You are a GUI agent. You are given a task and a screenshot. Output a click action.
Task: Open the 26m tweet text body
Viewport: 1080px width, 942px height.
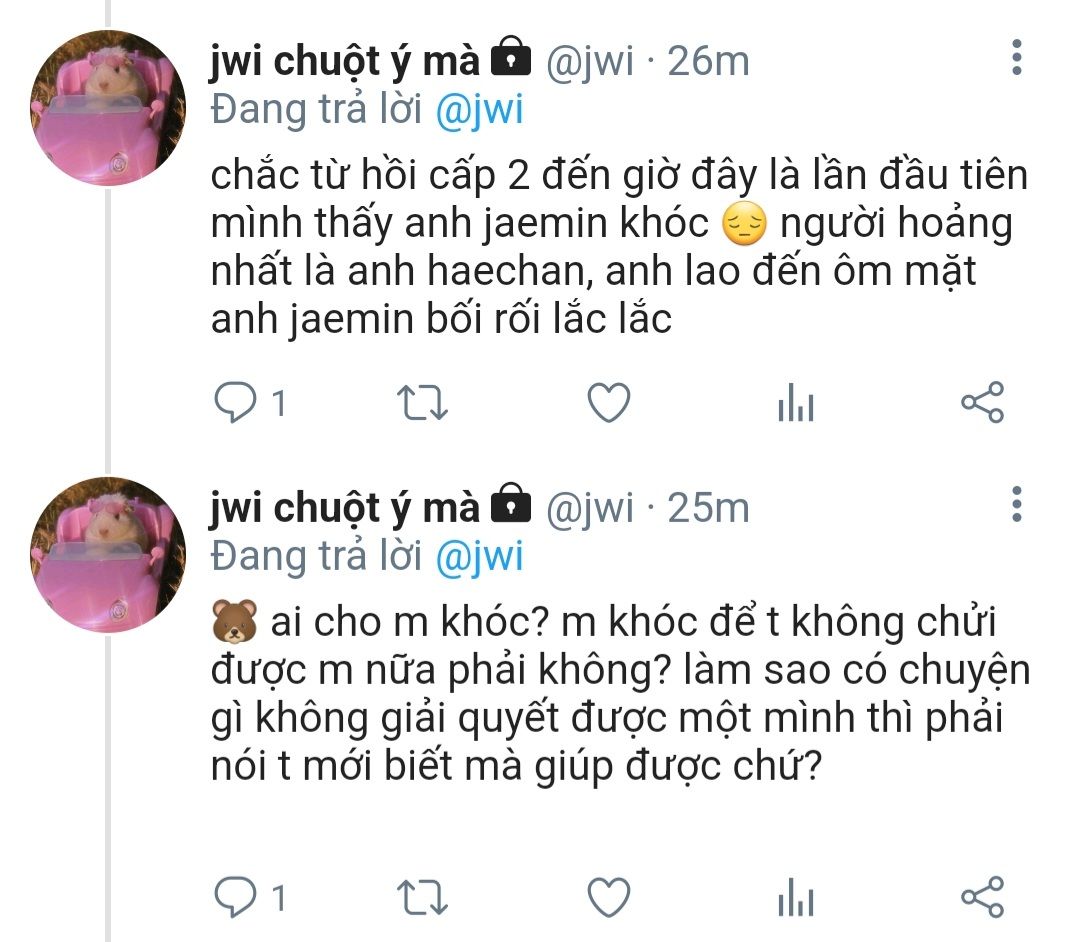point(619,247)
